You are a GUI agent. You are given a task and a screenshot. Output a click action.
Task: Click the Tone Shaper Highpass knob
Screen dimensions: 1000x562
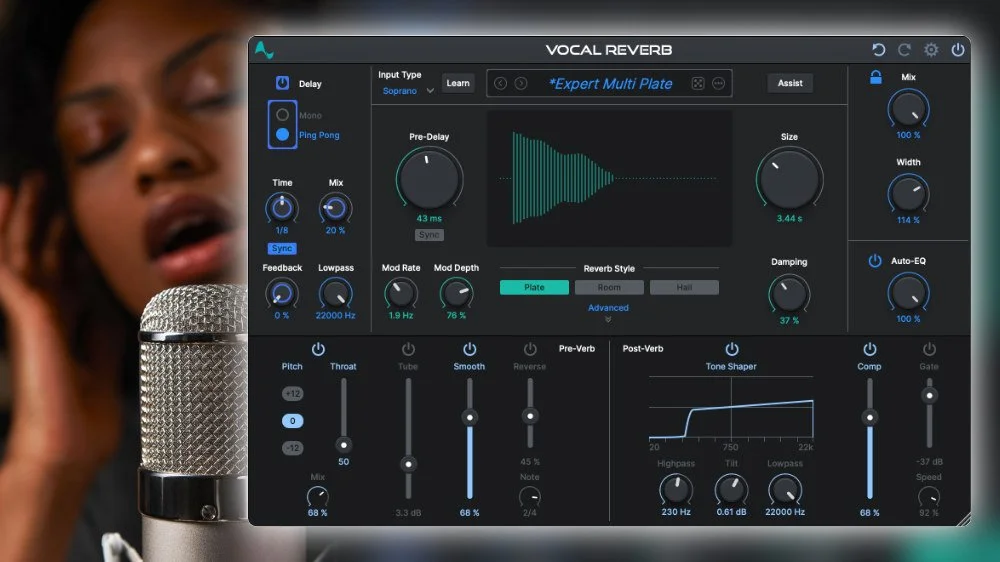675,490
